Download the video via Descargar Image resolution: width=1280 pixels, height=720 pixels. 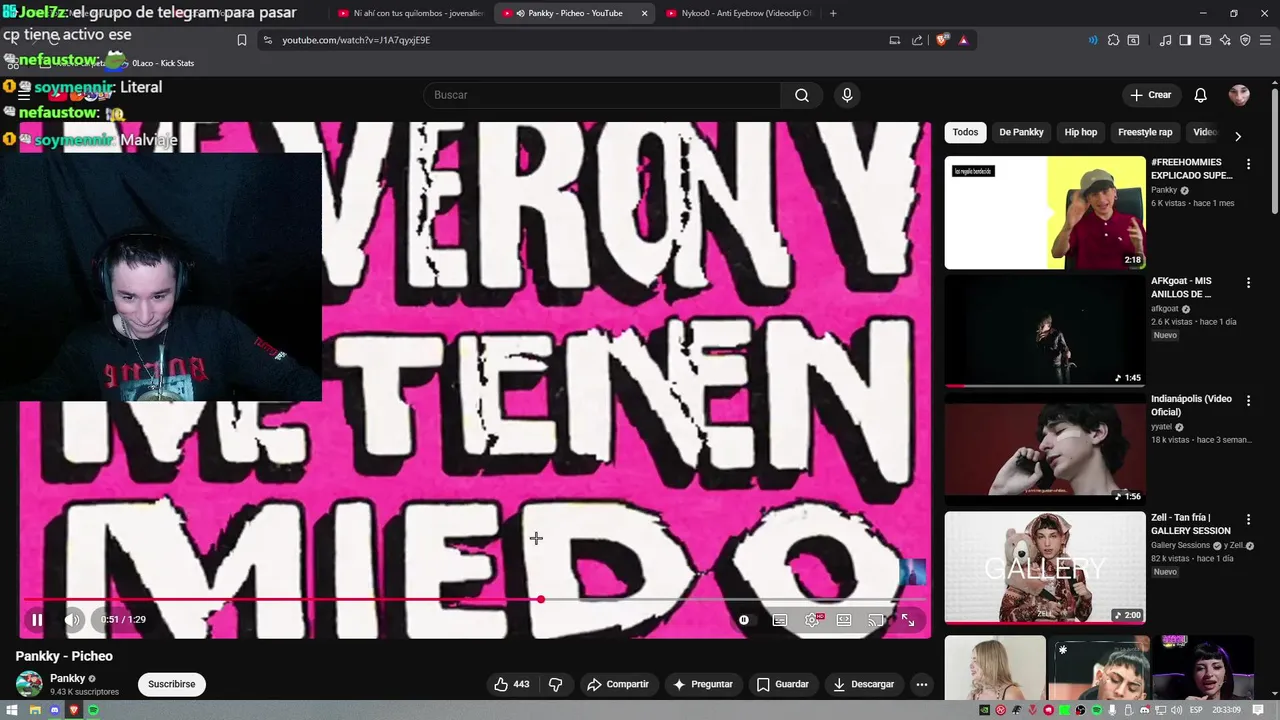pyautogui.click(x=864, y=684)
